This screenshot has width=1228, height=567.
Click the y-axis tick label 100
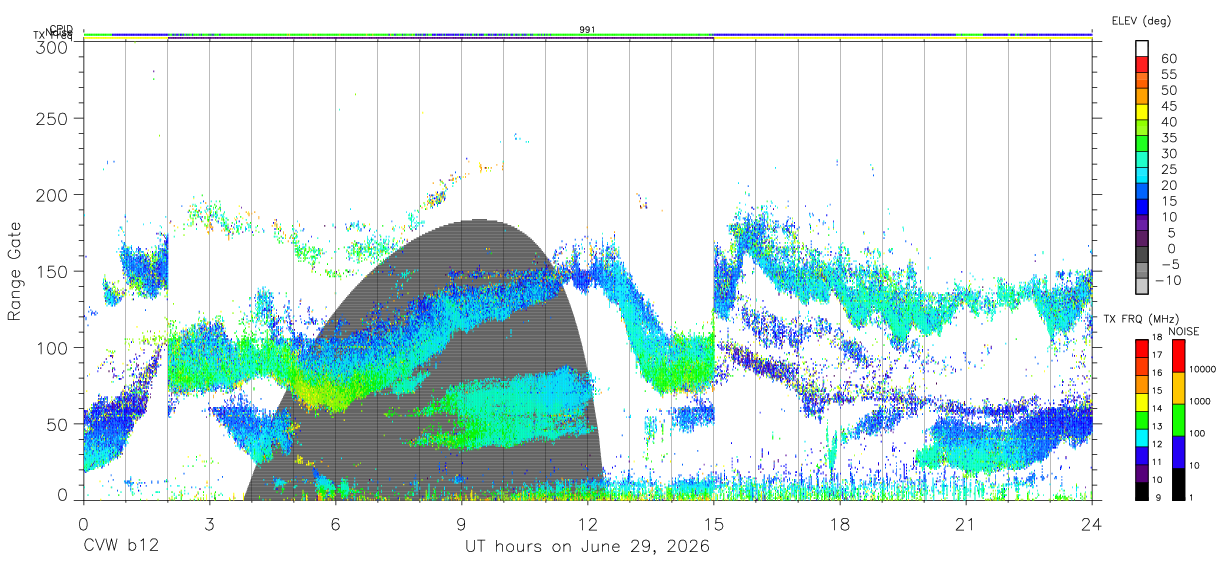pyautogui.click(x=51, y=347)
